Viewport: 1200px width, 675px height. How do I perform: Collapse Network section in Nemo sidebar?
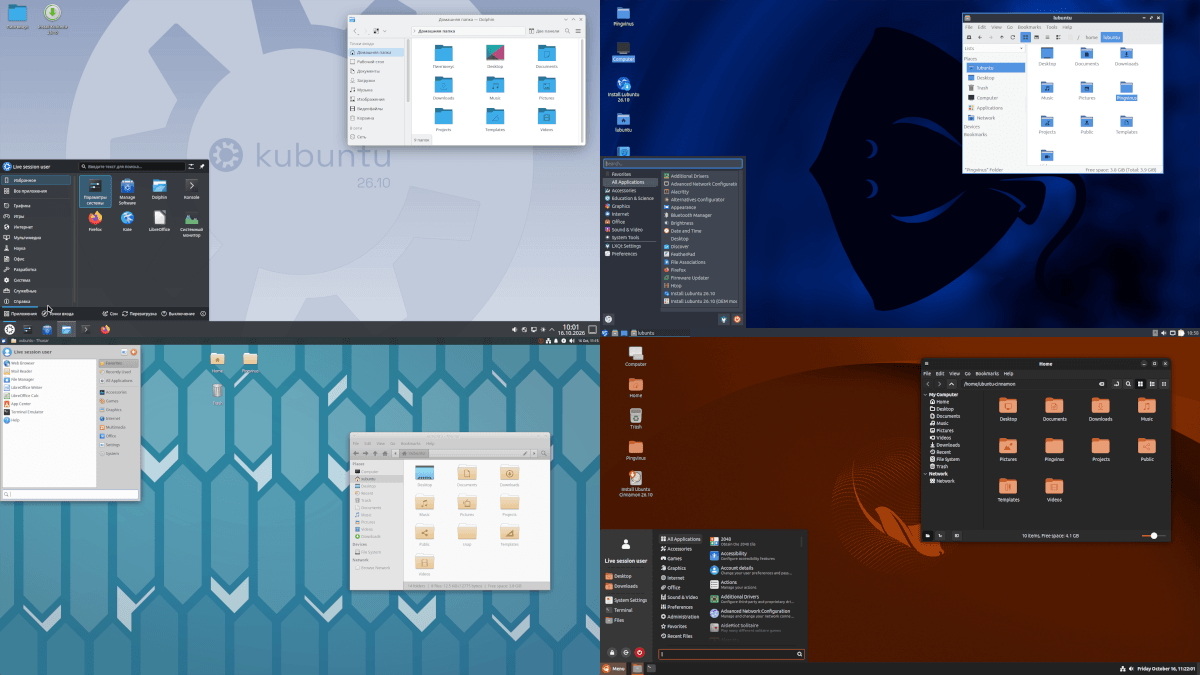pyautogui.click(x=925, y=474)
